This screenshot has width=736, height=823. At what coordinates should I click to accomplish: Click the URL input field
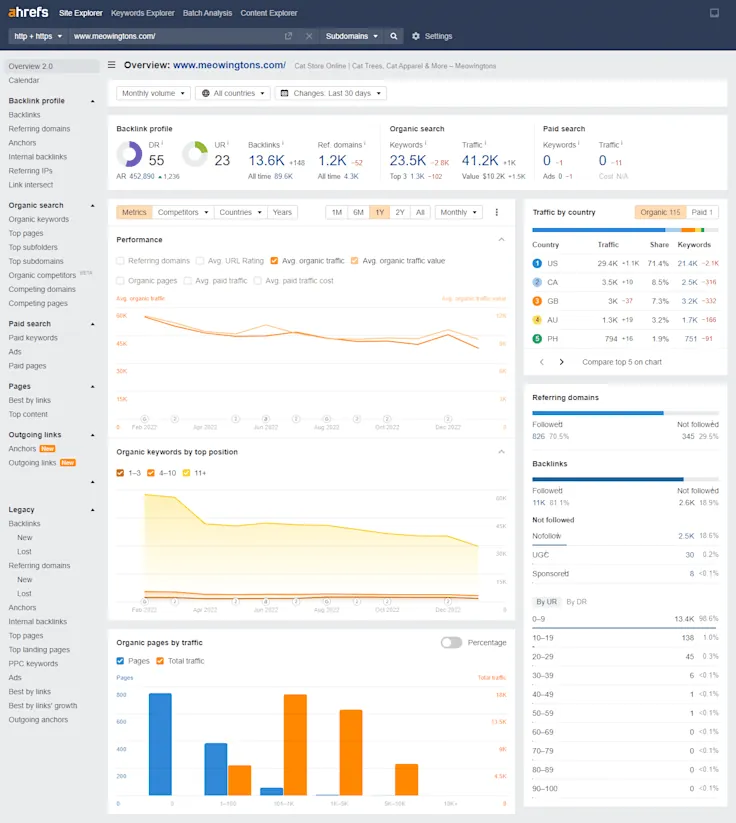pos(176,36)
